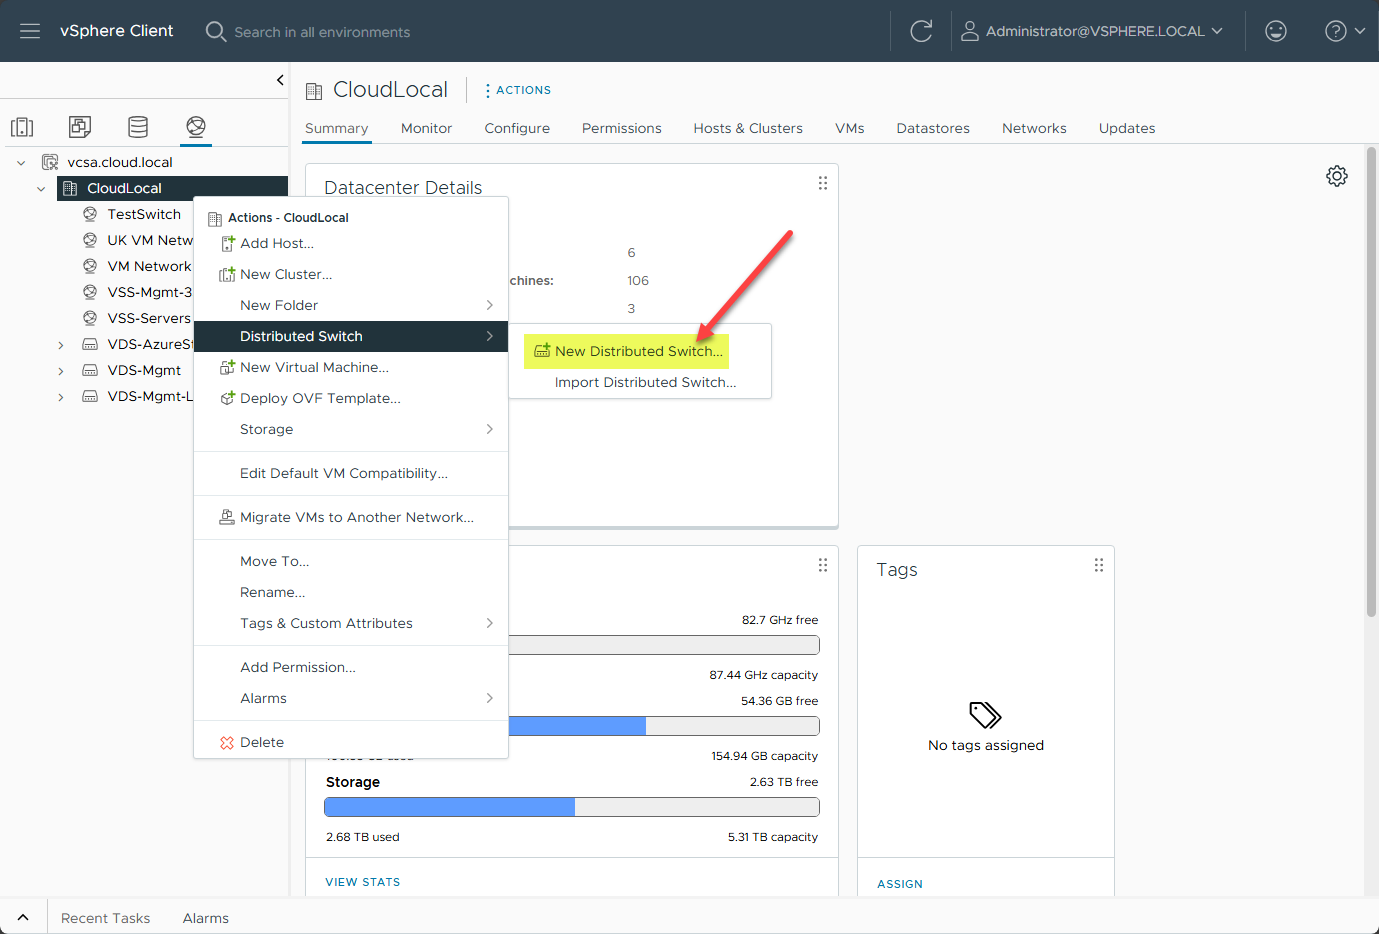Select Import Distributed Switch option
1379x934 pixels.
pos(645,382)
